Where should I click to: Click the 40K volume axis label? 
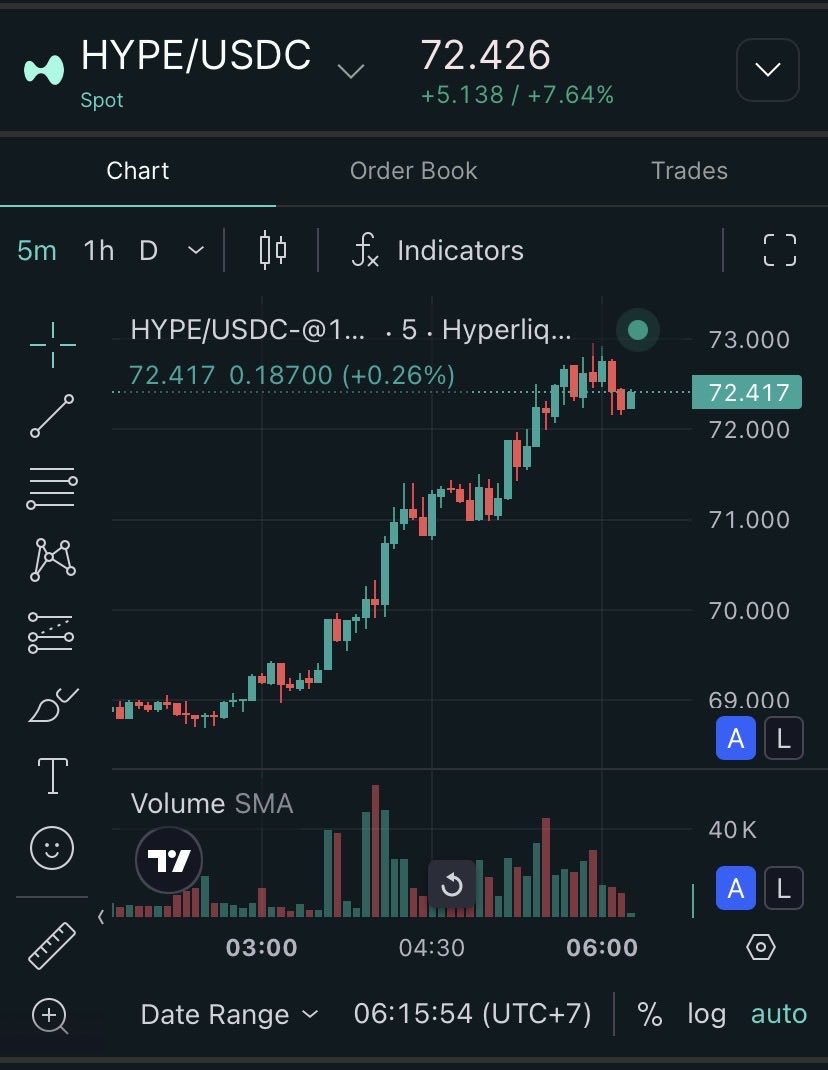click(x=732, y=830)
